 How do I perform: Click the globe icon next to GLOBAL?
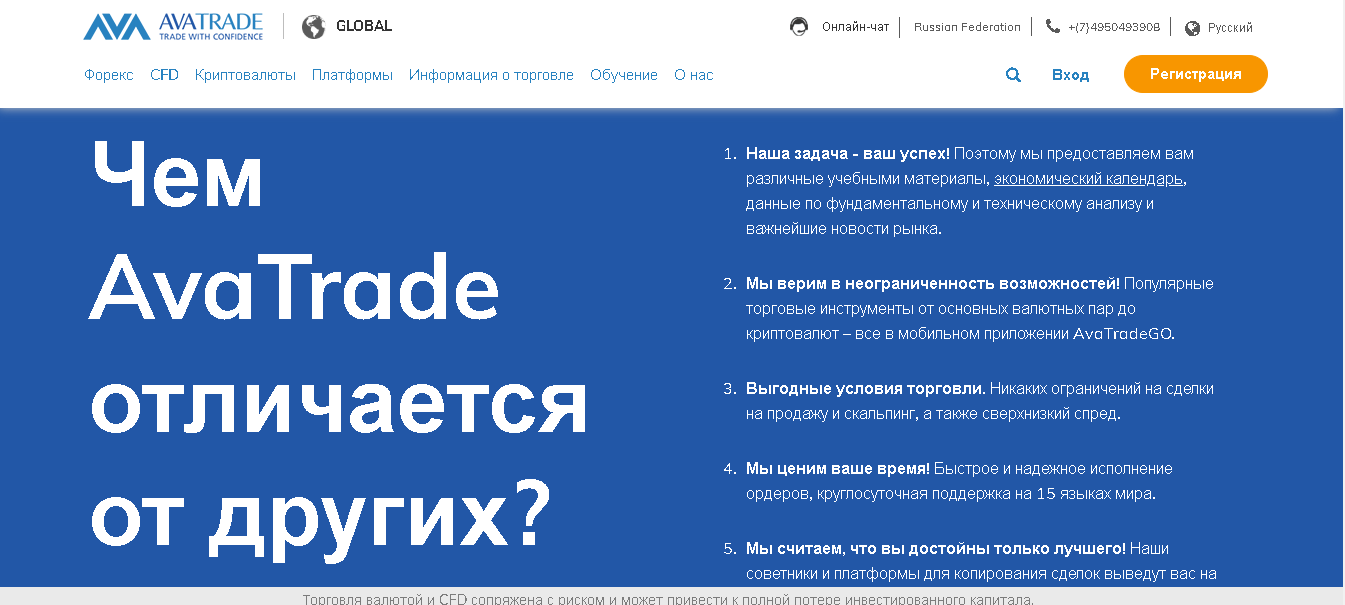click(314, 27)
